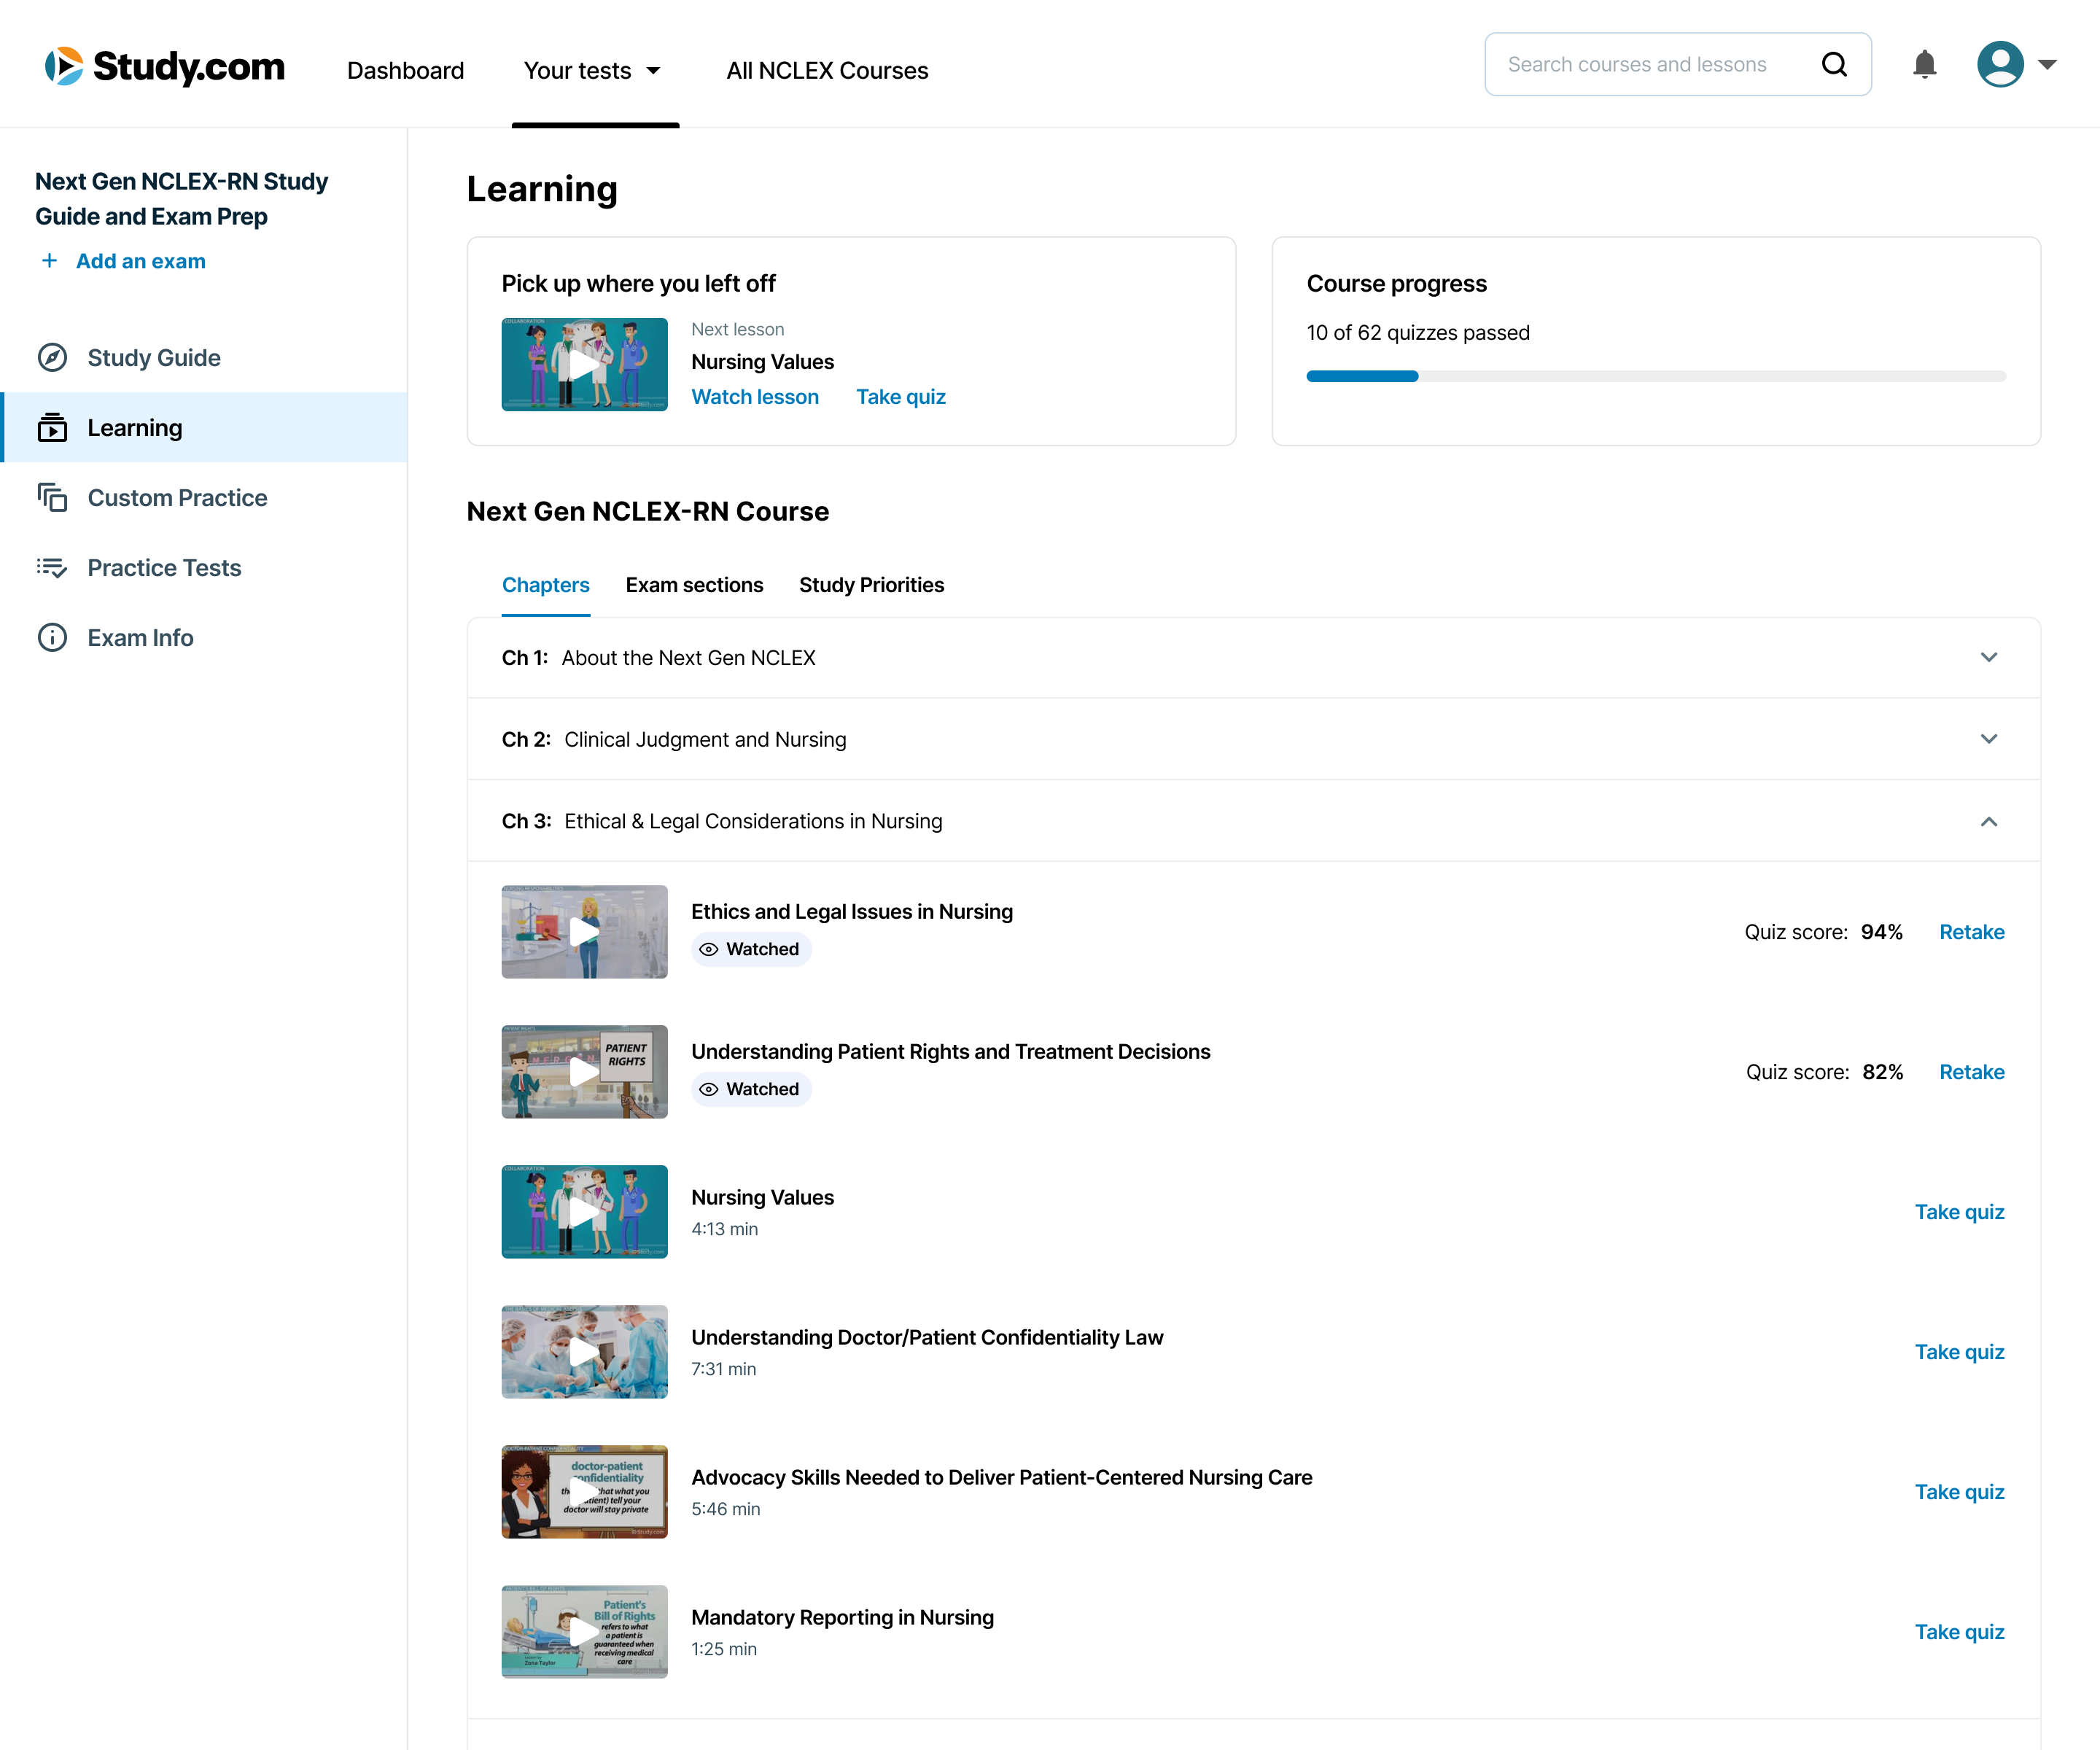The height and width of the screenshot is (1750, 2100).
Task: Open the account menu caret
Action: pyautogui.click(x=2048, y=65)
